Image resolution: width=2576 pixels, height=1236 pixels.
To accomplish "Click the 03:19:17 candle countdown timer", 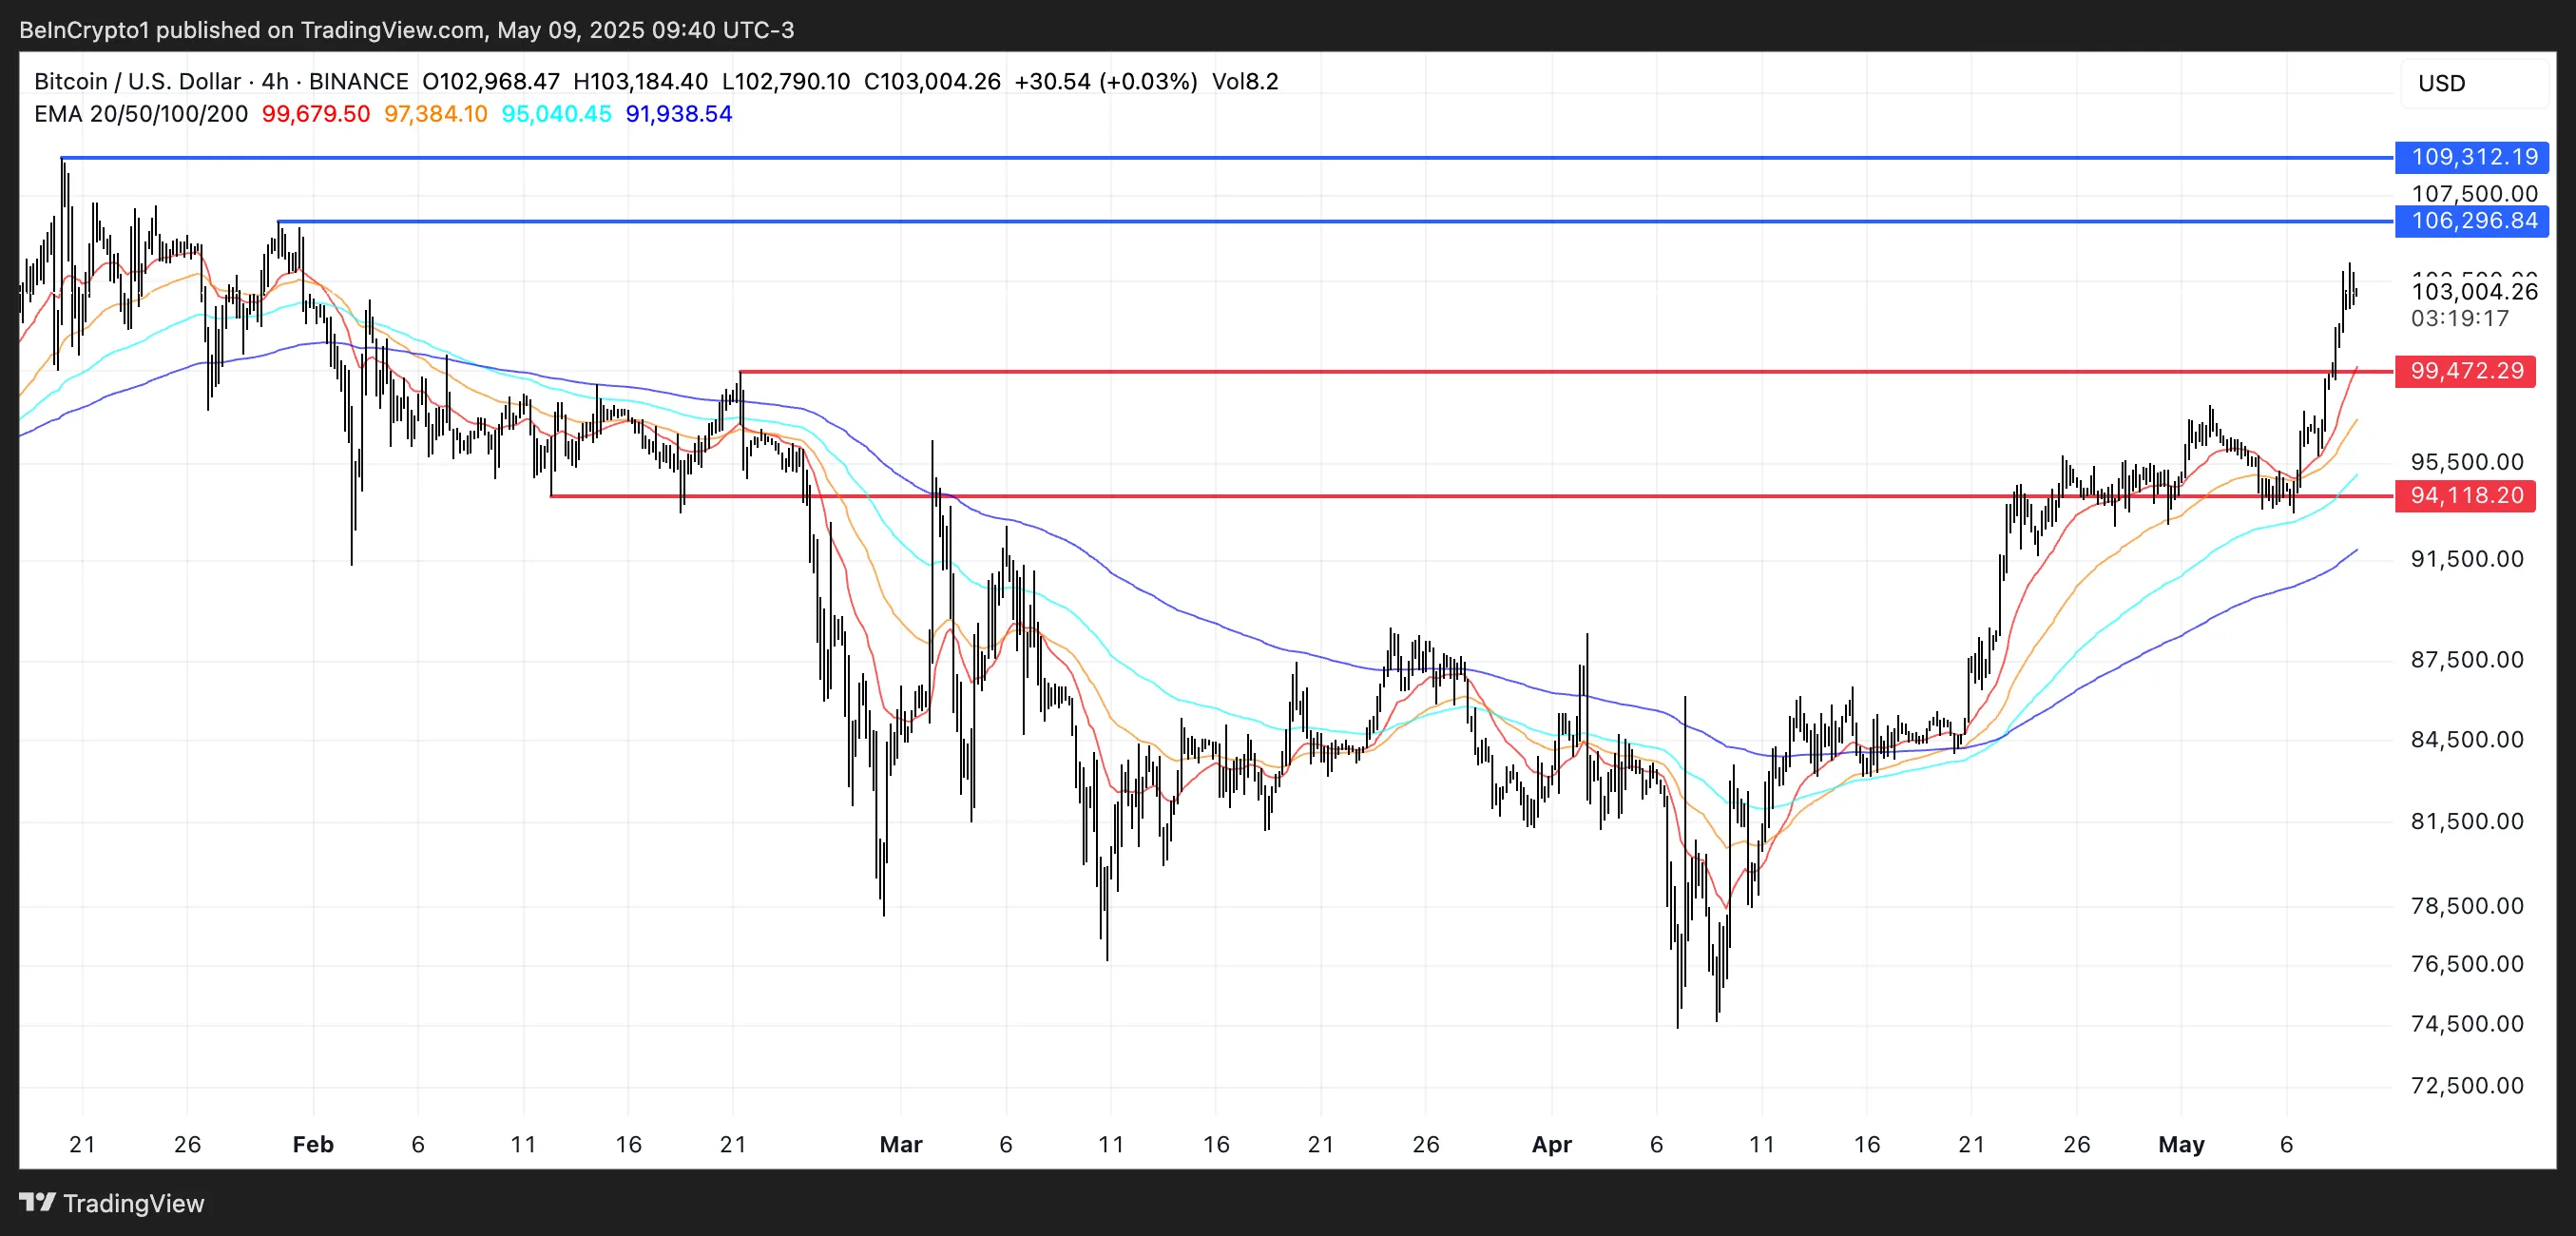I will tap(2459, 319).
